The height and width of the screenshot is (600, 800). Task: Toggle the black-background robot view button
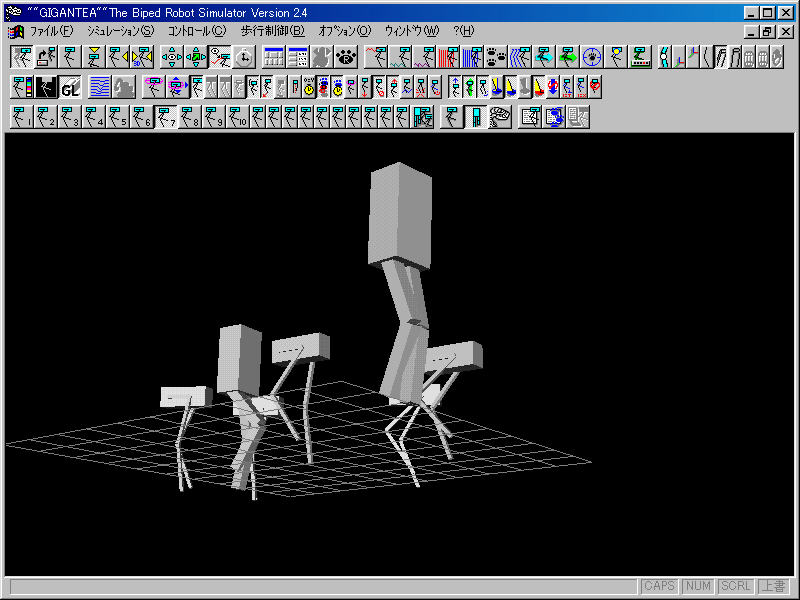(x=46, y=87)
